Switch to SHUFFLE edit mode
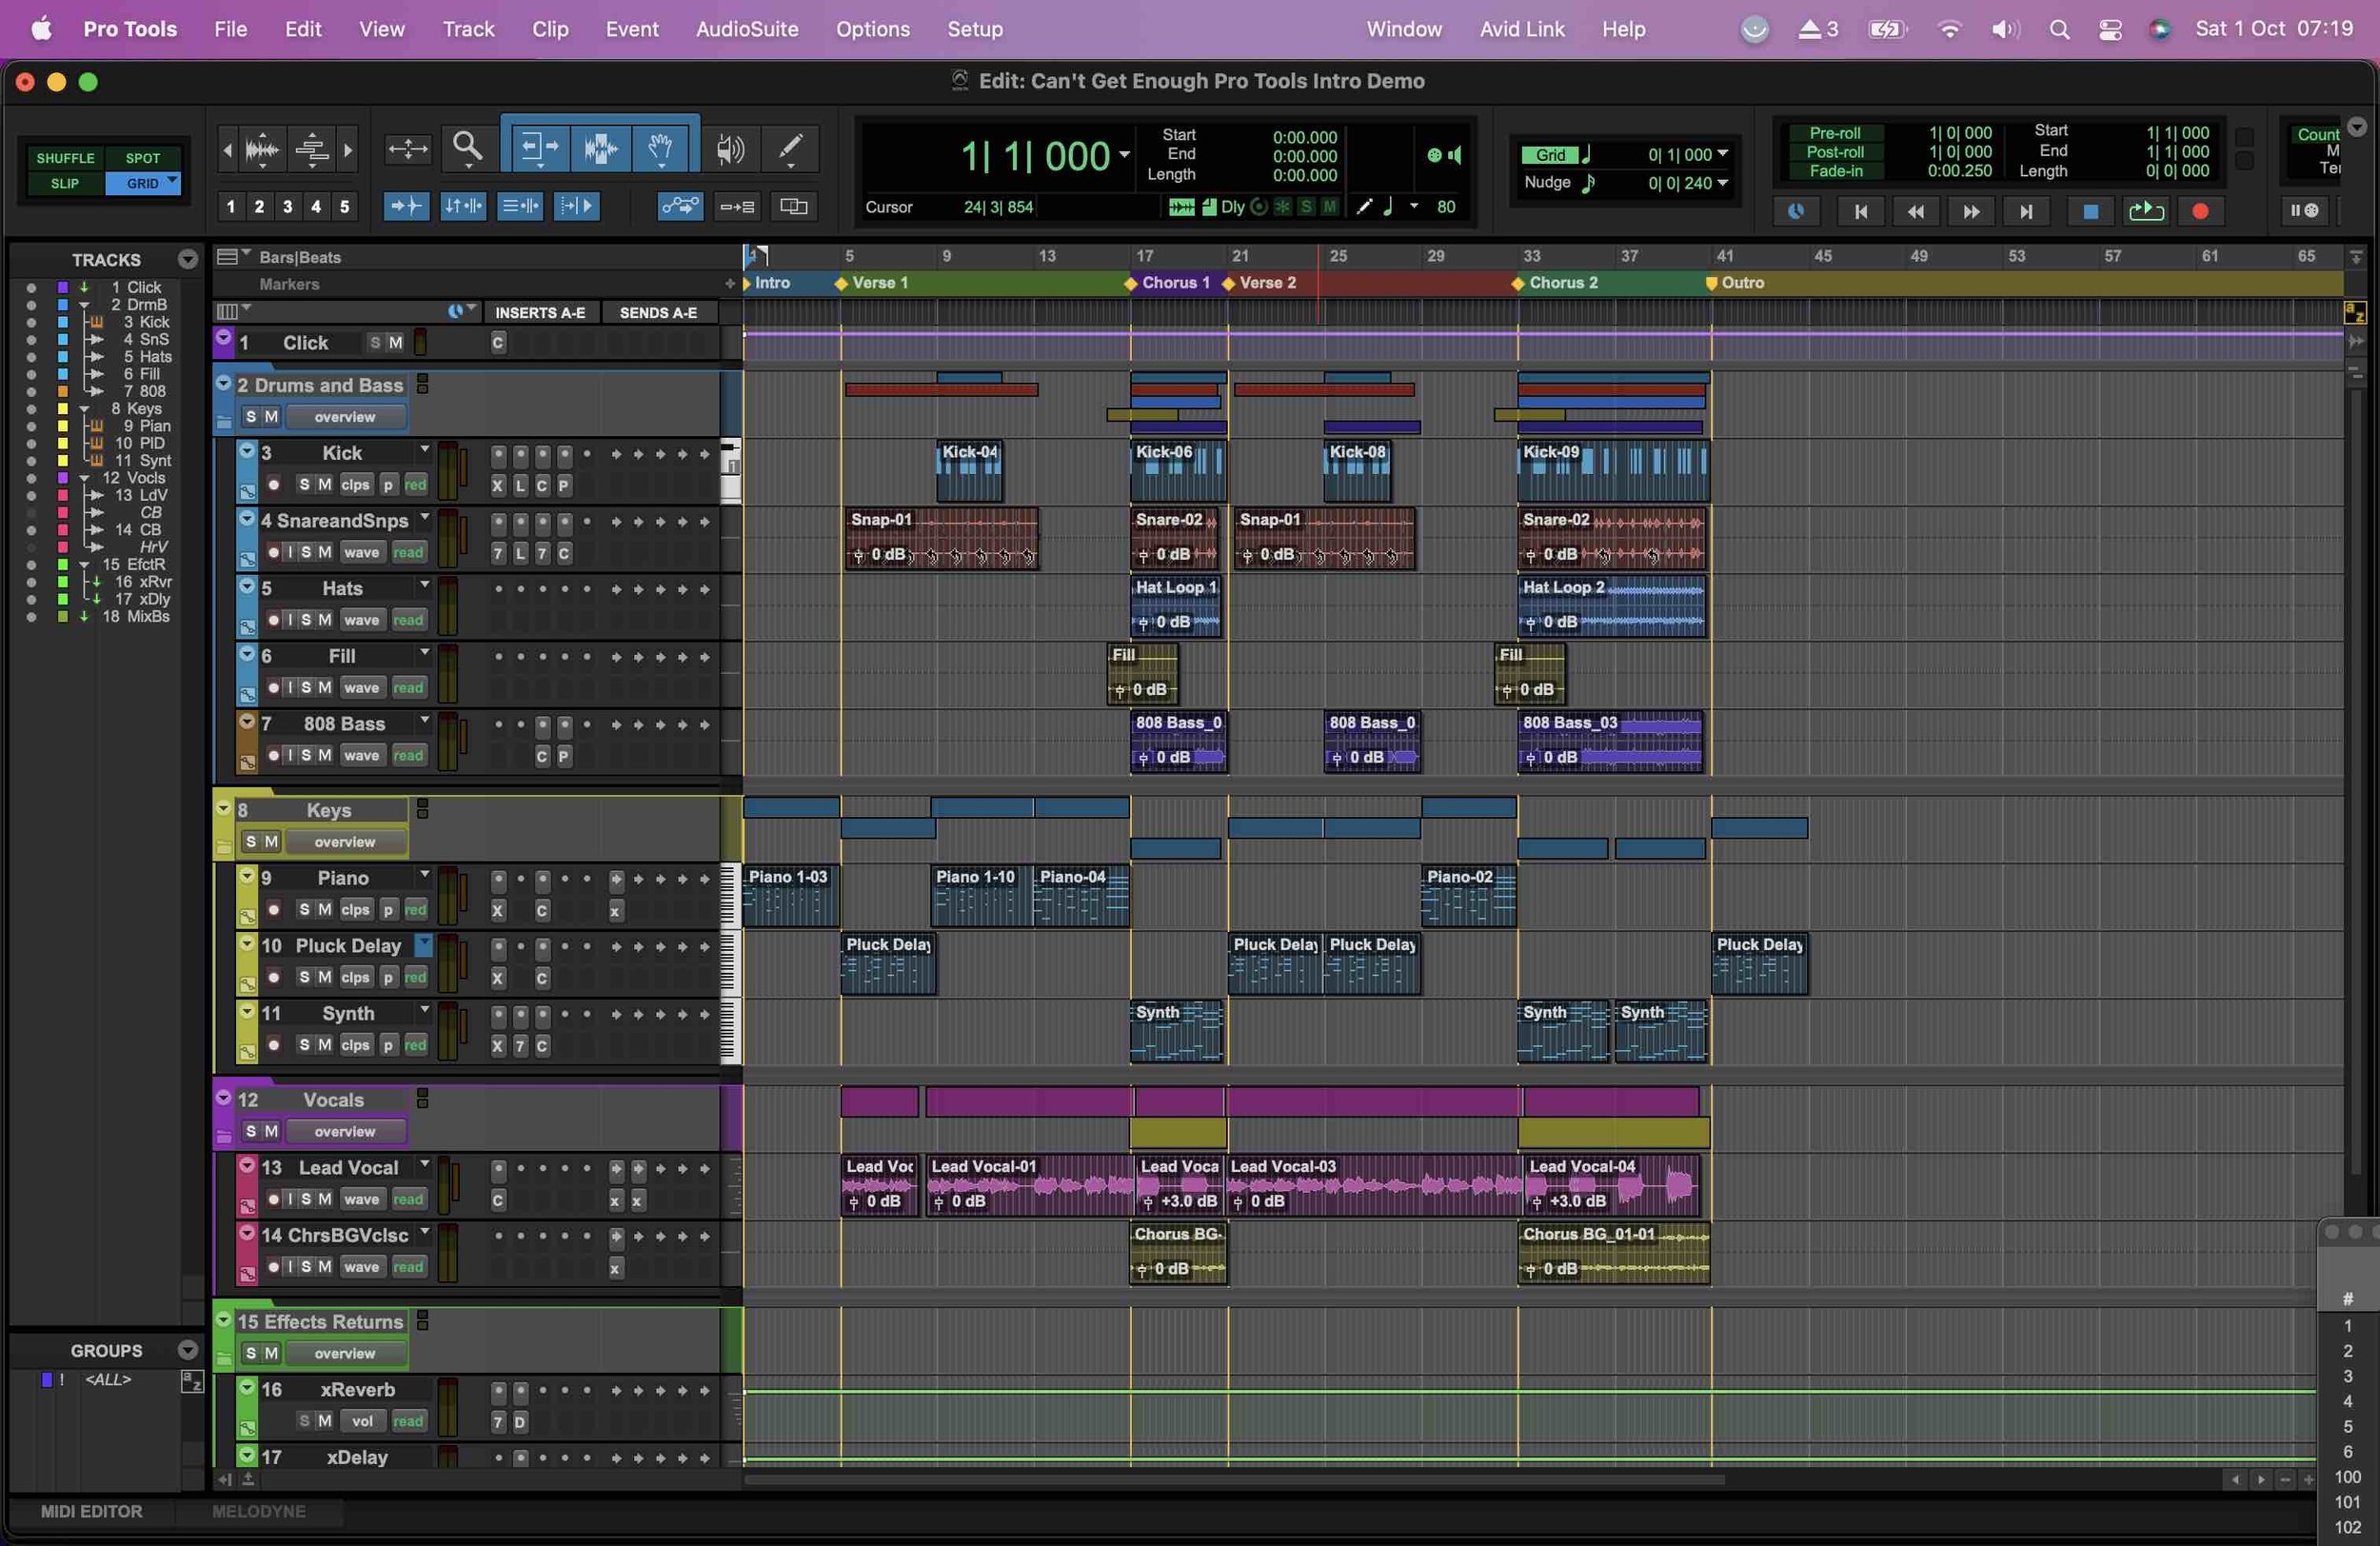 [65, 158]
